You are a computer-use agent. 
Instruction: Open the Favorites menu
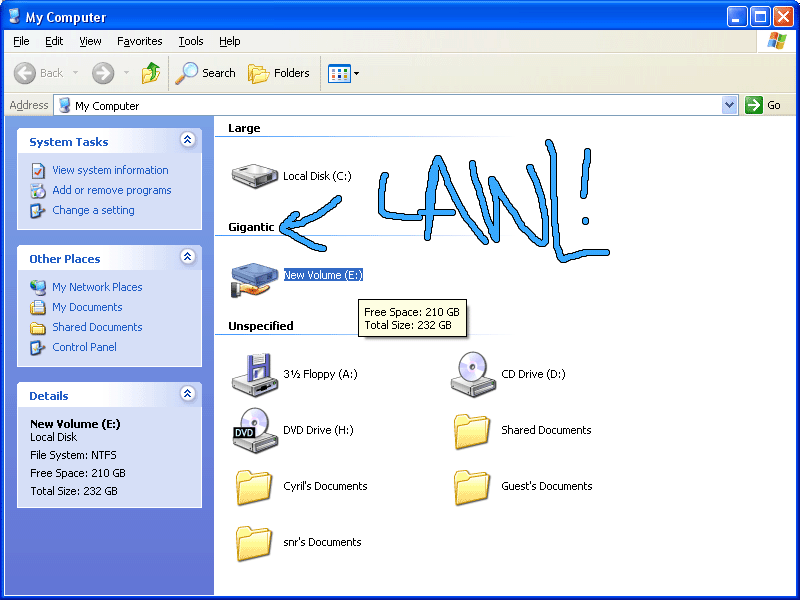139,41
